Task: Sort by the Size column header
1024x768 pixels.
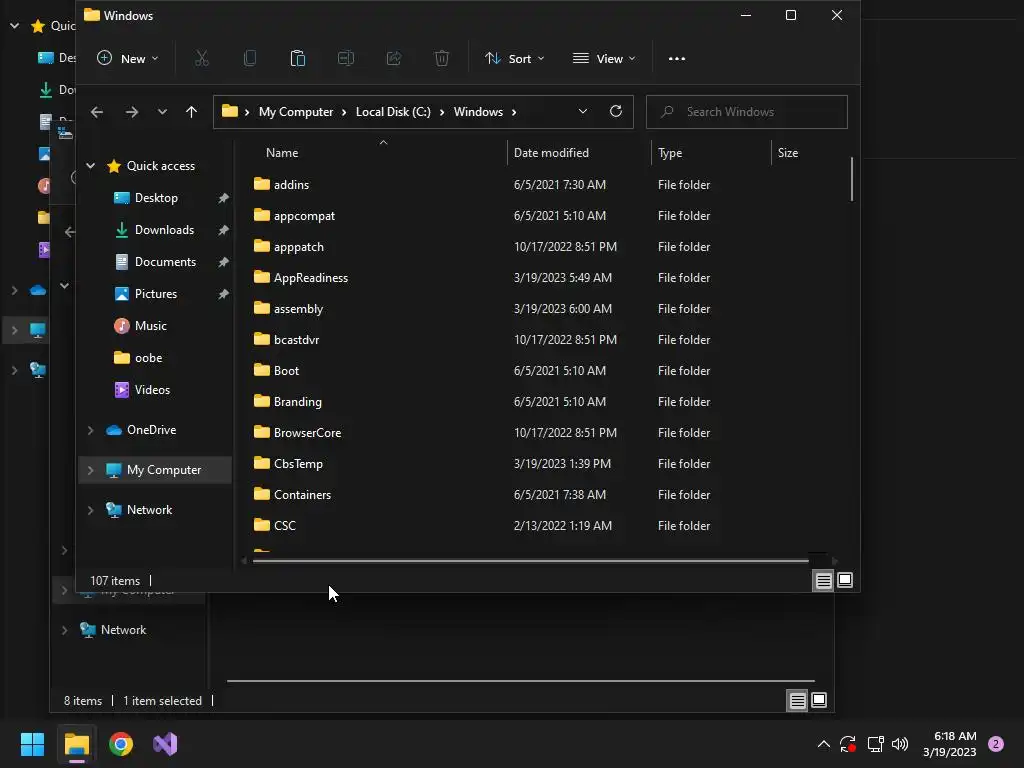Action: (810, 153)
